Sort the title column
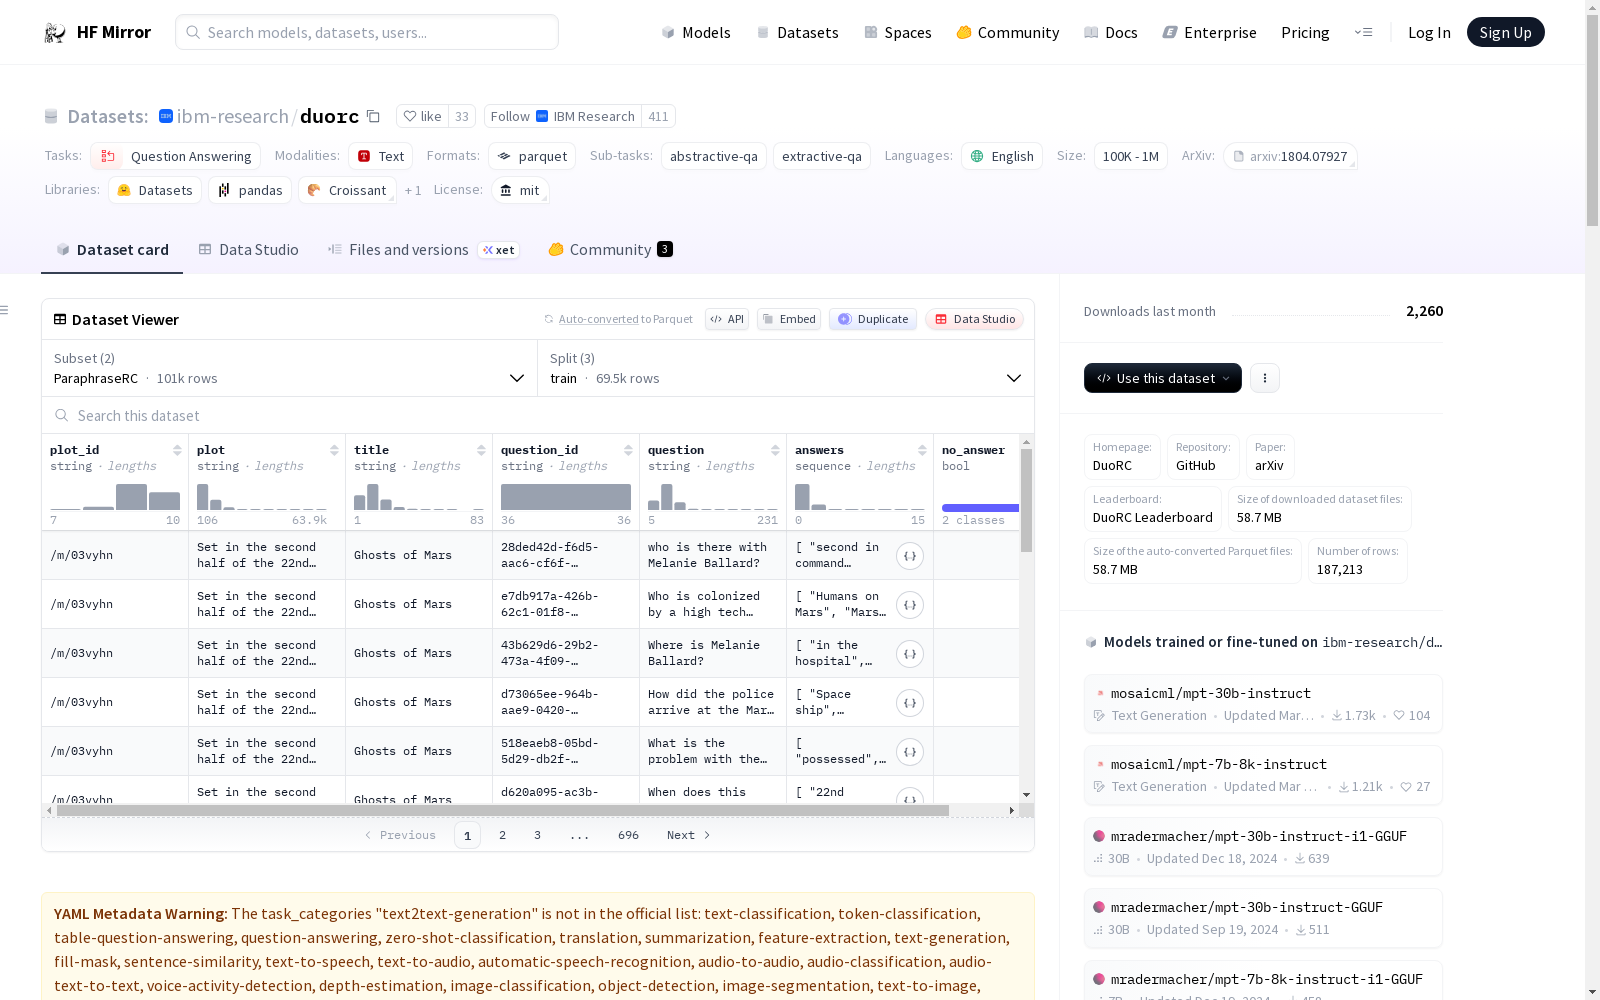 pyautogui.click(x=481, y=451)
